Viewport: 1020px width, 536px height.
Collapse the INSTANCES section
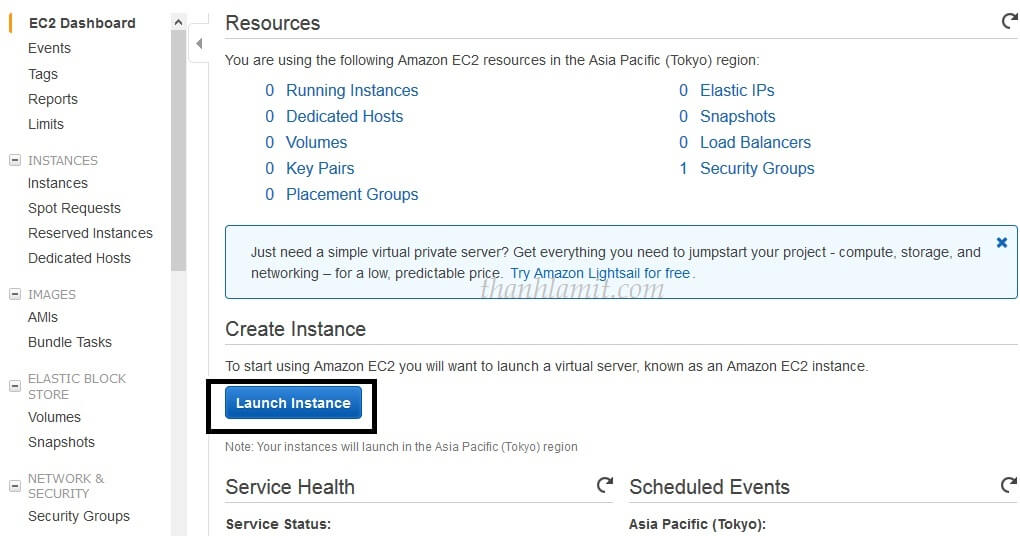[14, 160]
